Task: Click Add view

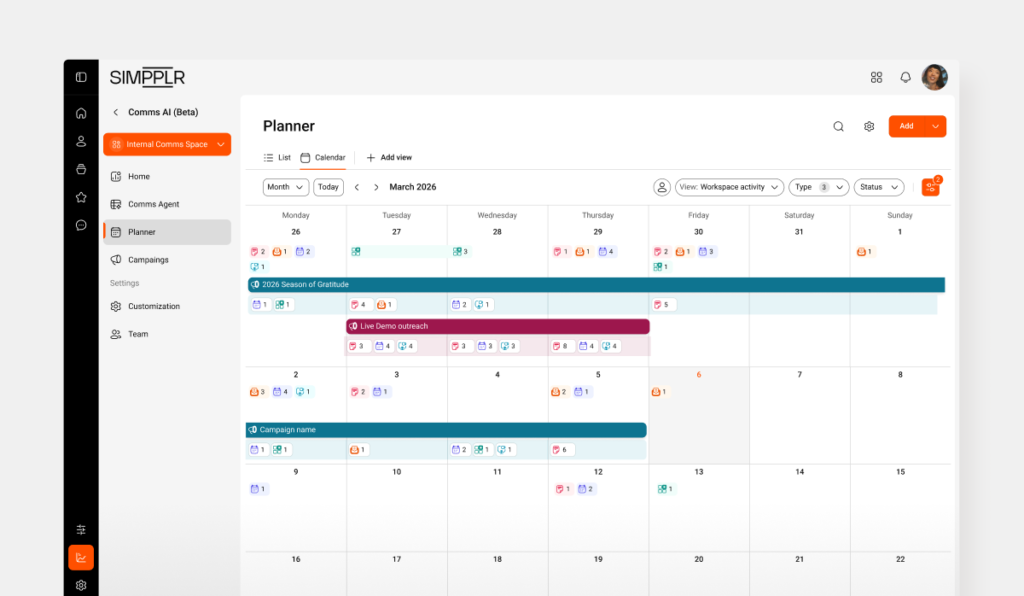Action: click(389, 157)
